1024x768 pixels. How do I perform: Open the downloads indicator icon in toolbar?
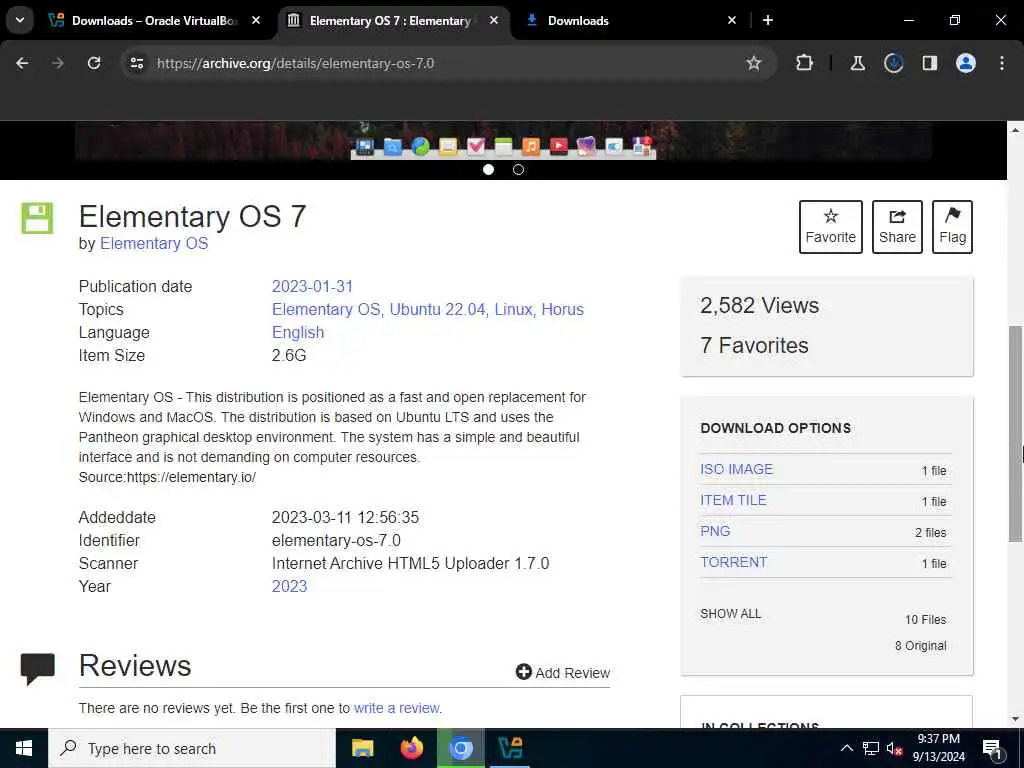(893, 63)
